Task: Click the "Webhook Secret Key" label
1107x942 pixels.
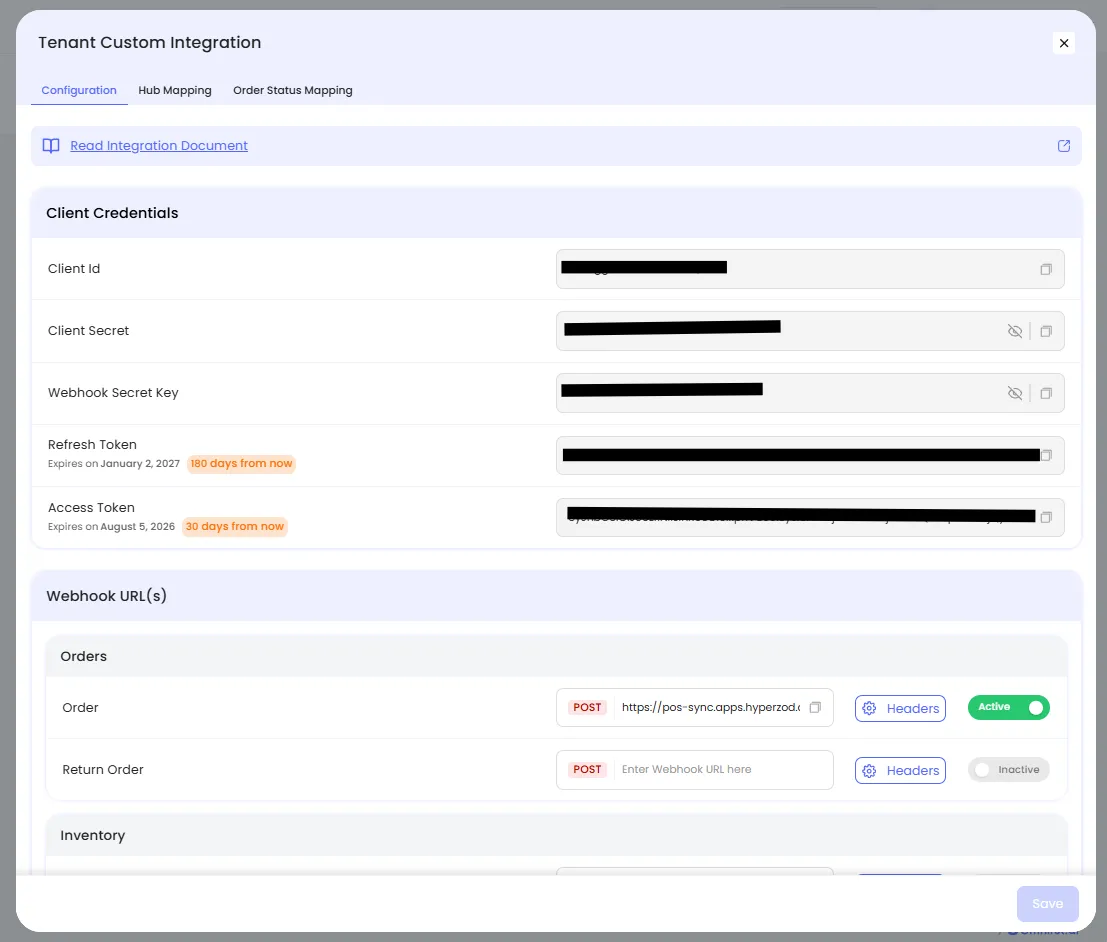Action: pyautogui.click(x=113, y=393)
